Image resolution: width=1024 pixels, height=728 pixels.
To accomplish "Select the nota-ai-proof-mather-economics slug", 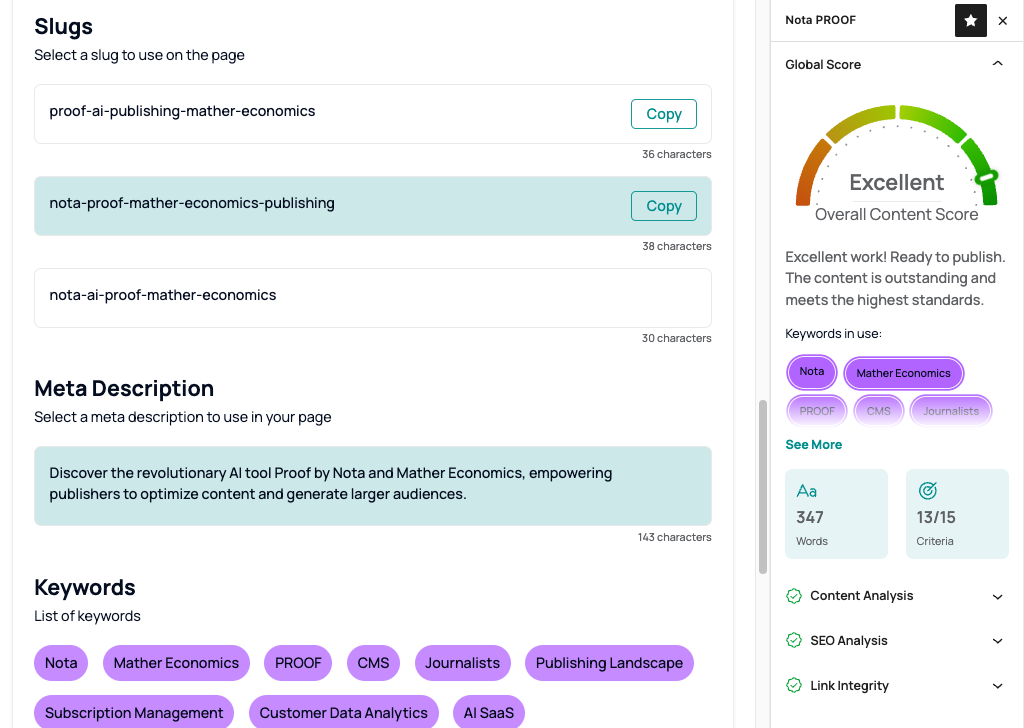I will (x=372, y=298).
